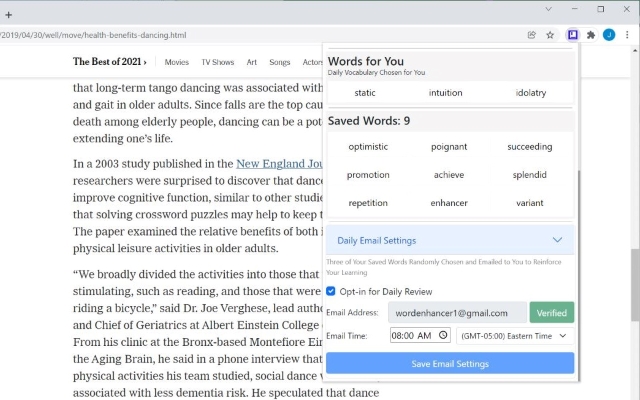Bookmark this page with the star icon

(550, 35)
